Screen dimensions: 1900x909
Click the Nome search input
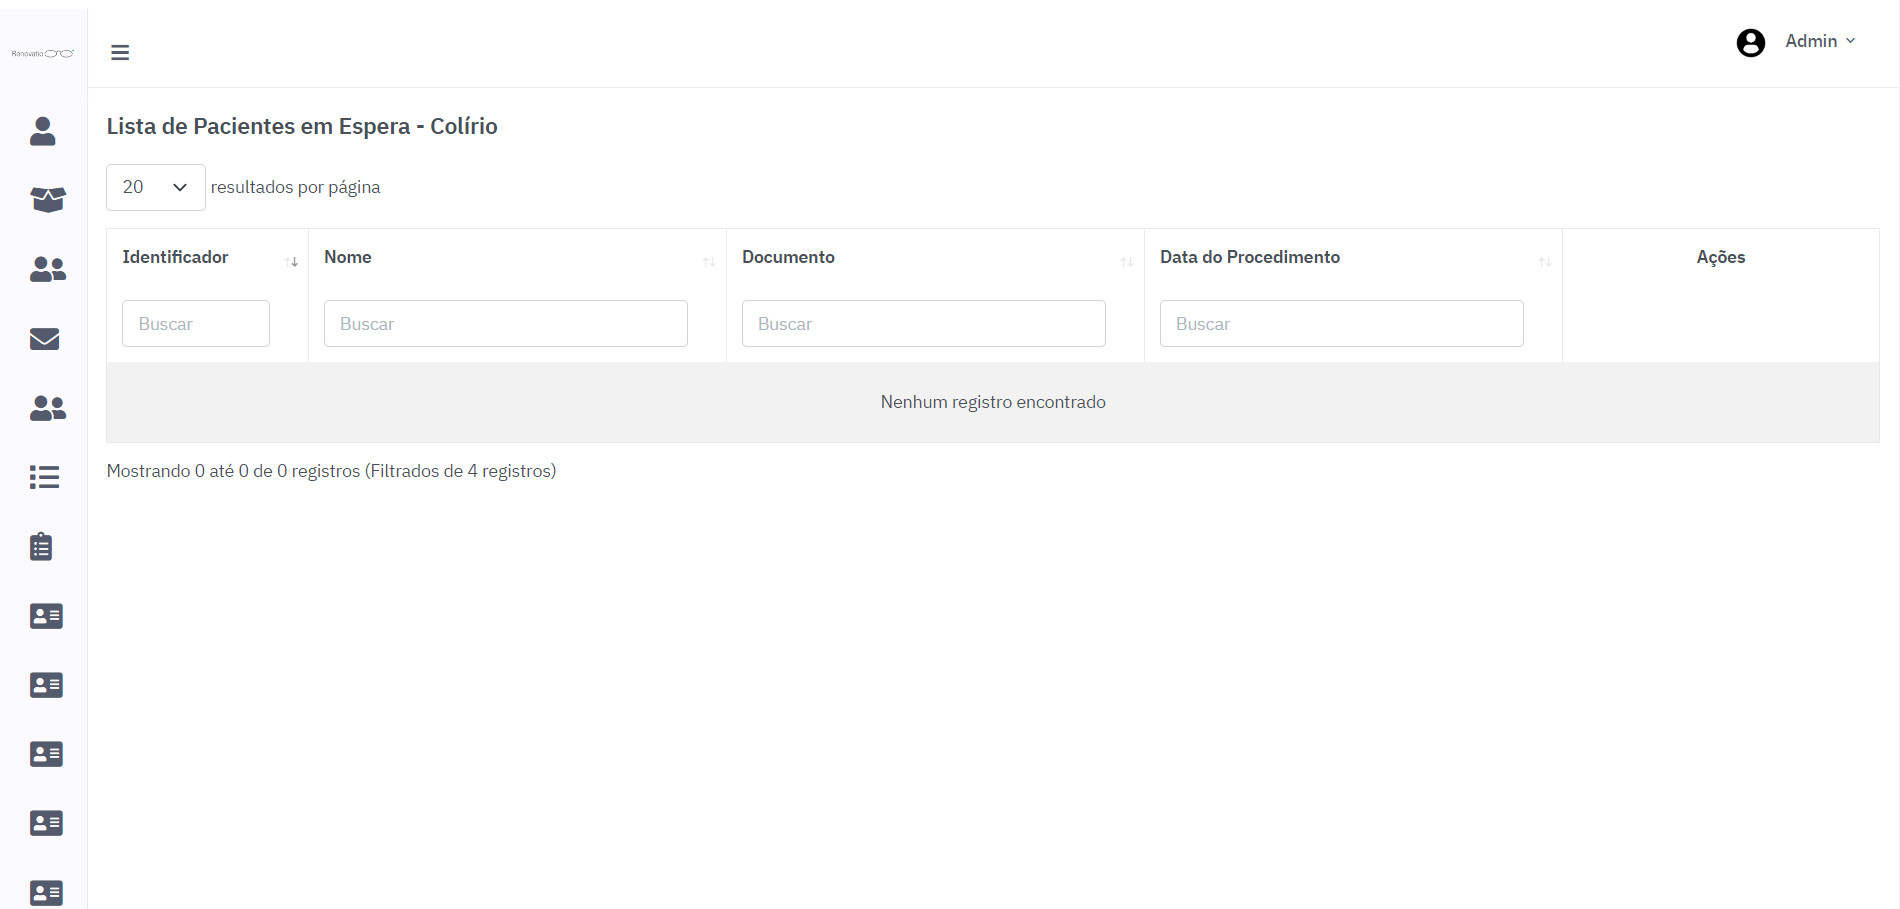(x=505, y=324)
